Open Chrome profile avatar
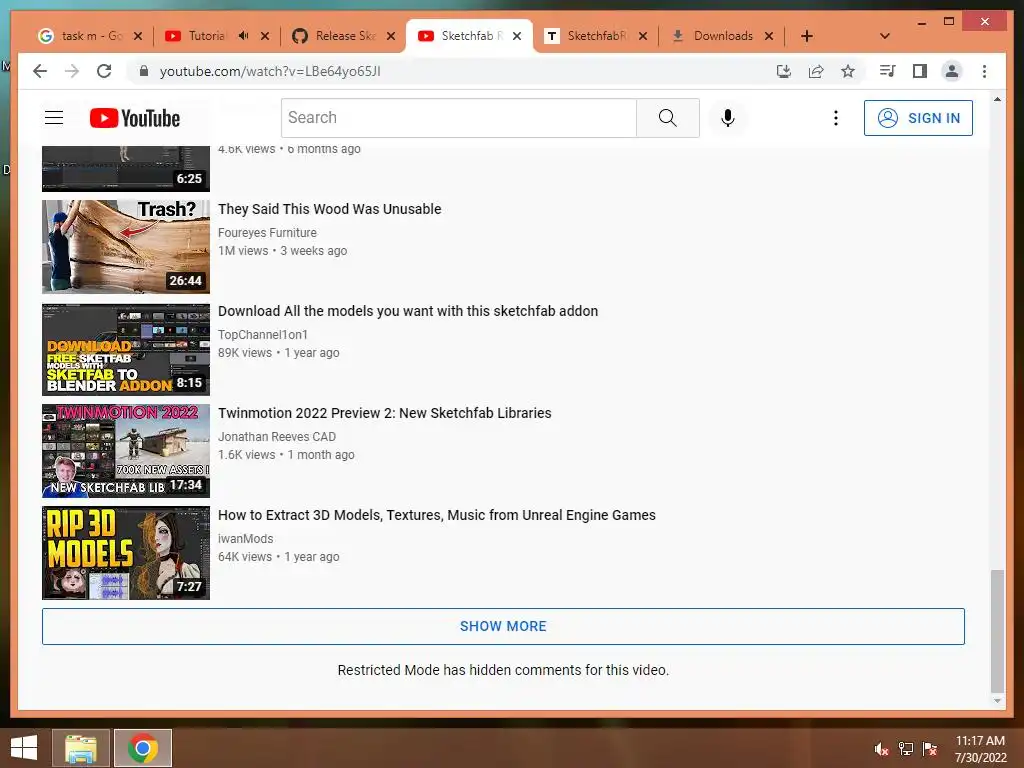1024x768 pixels. point(952,71)
